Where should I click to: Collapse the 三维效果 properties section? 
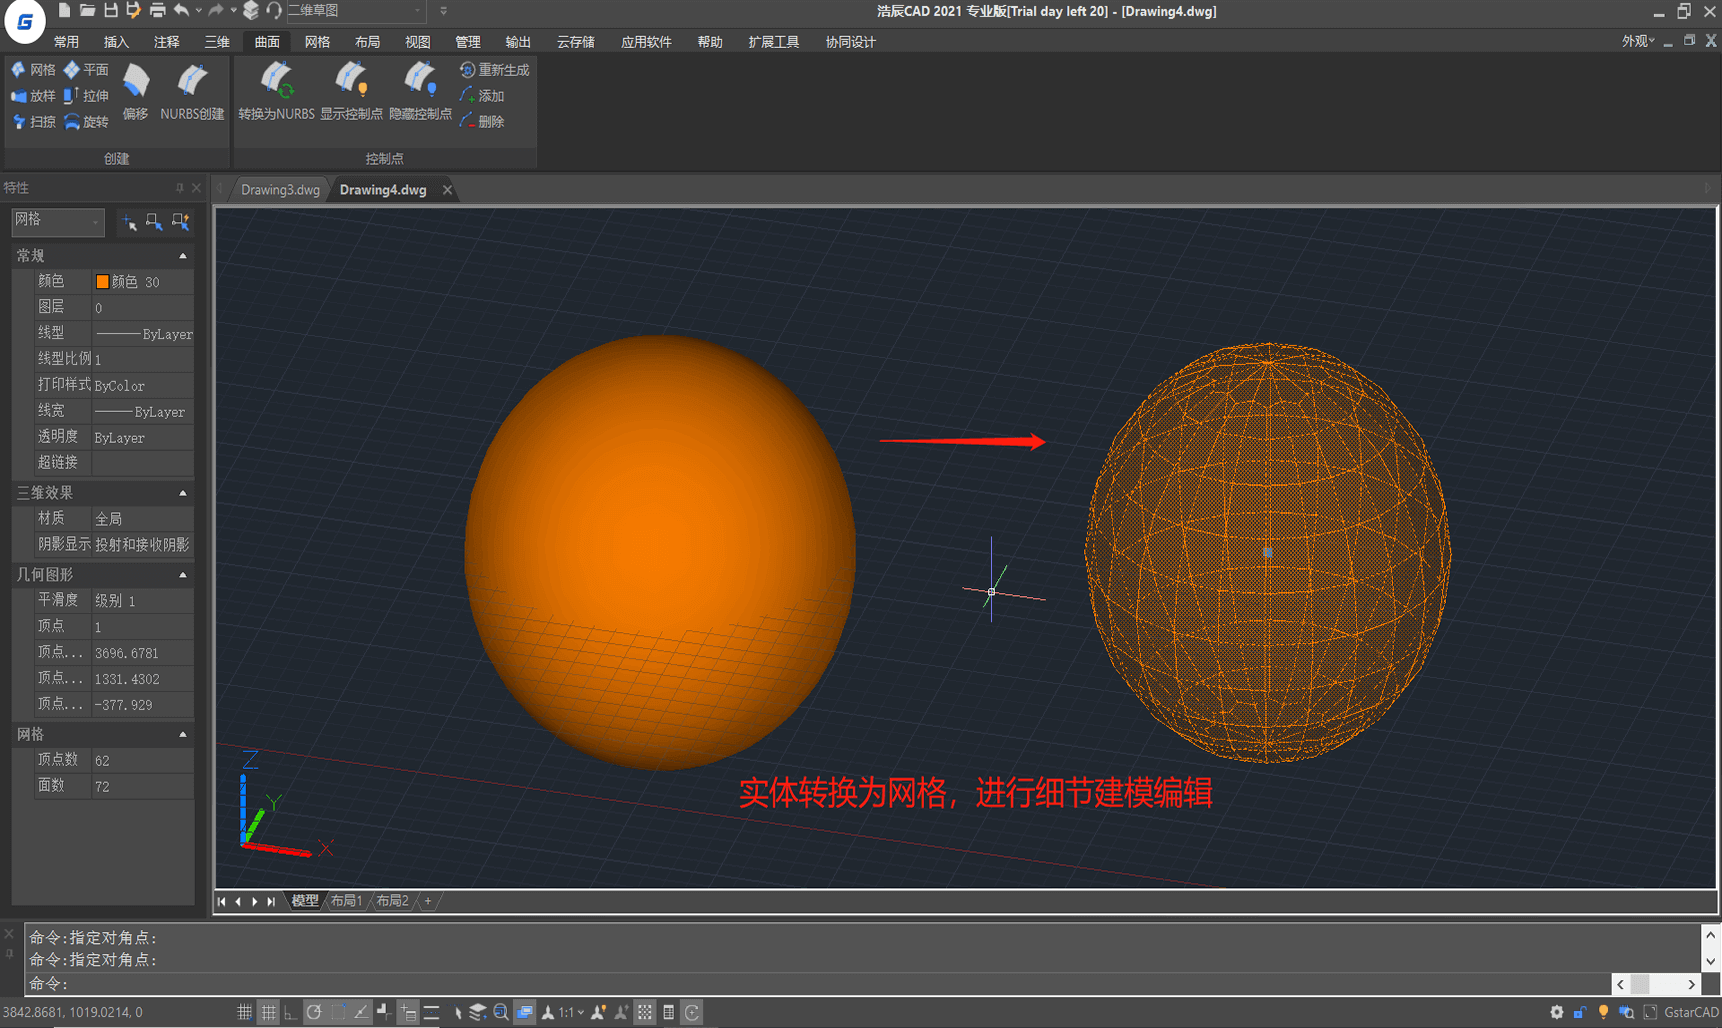[183, 493]
